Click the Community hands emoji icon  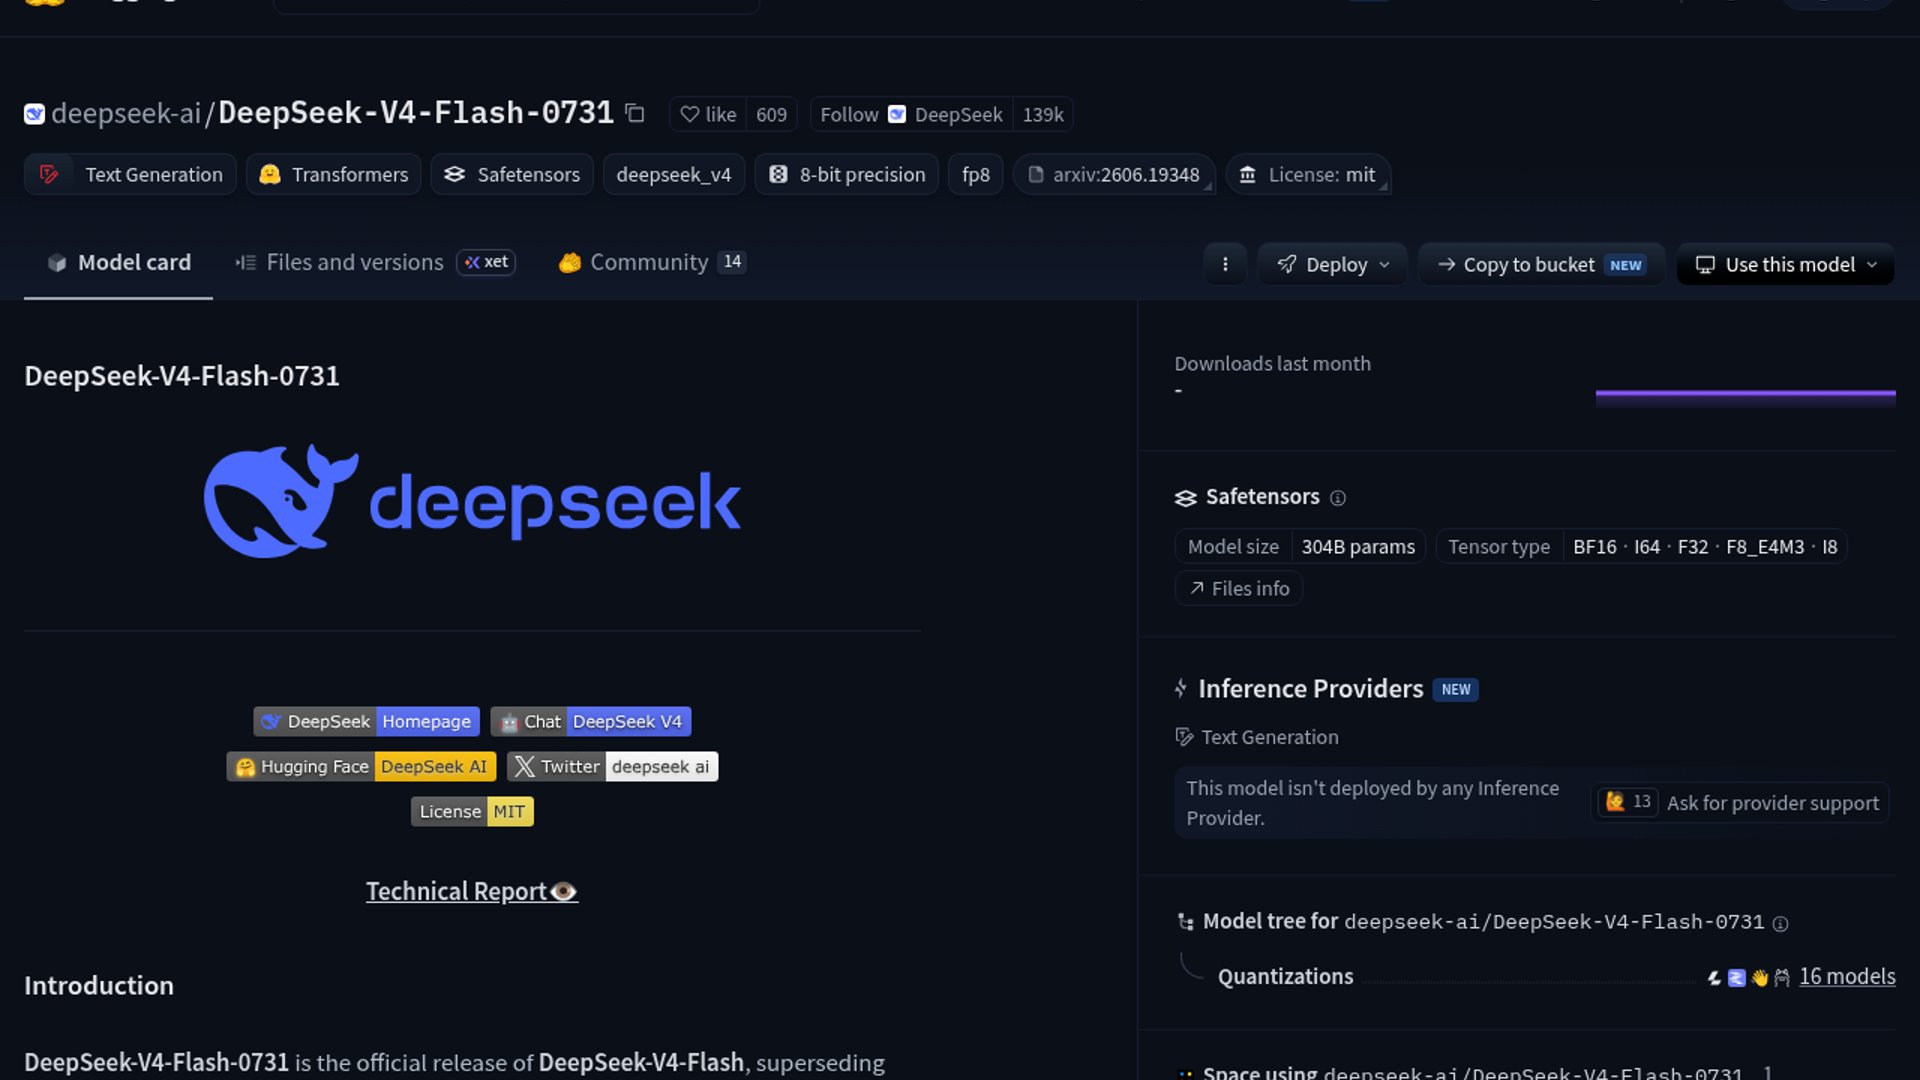[x=569, y=263]
